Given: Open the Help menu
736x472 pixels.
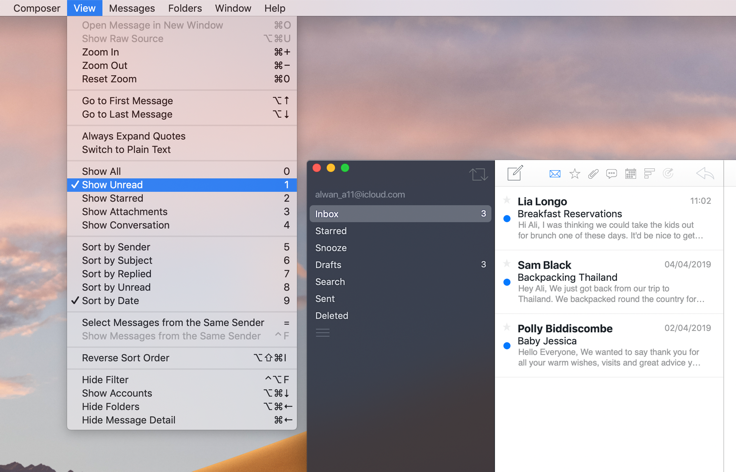Looking at the screenshot, I should point(275,8).
